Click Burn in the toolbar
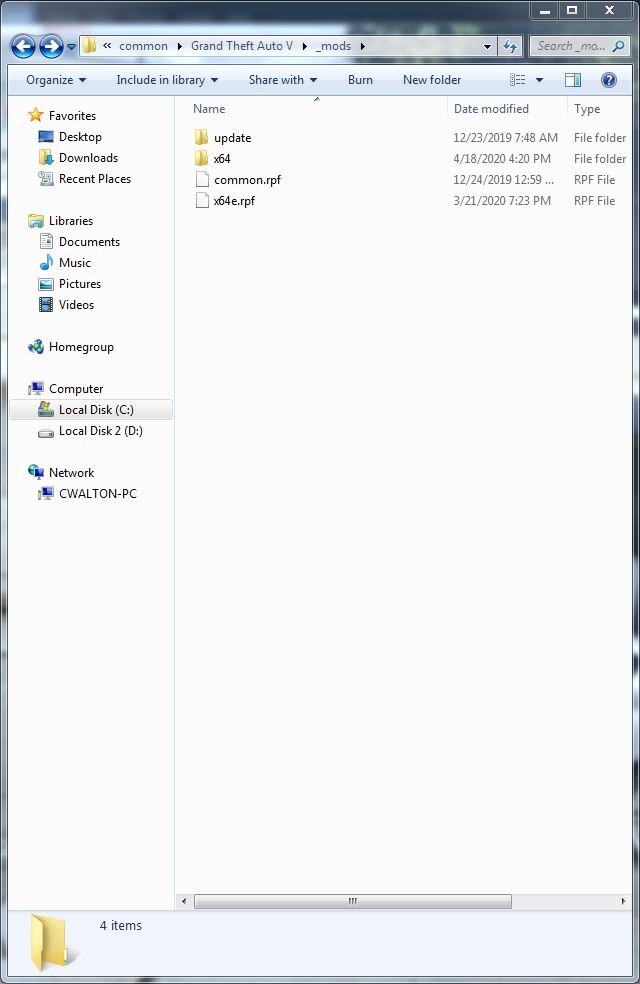 coord(360,80)
